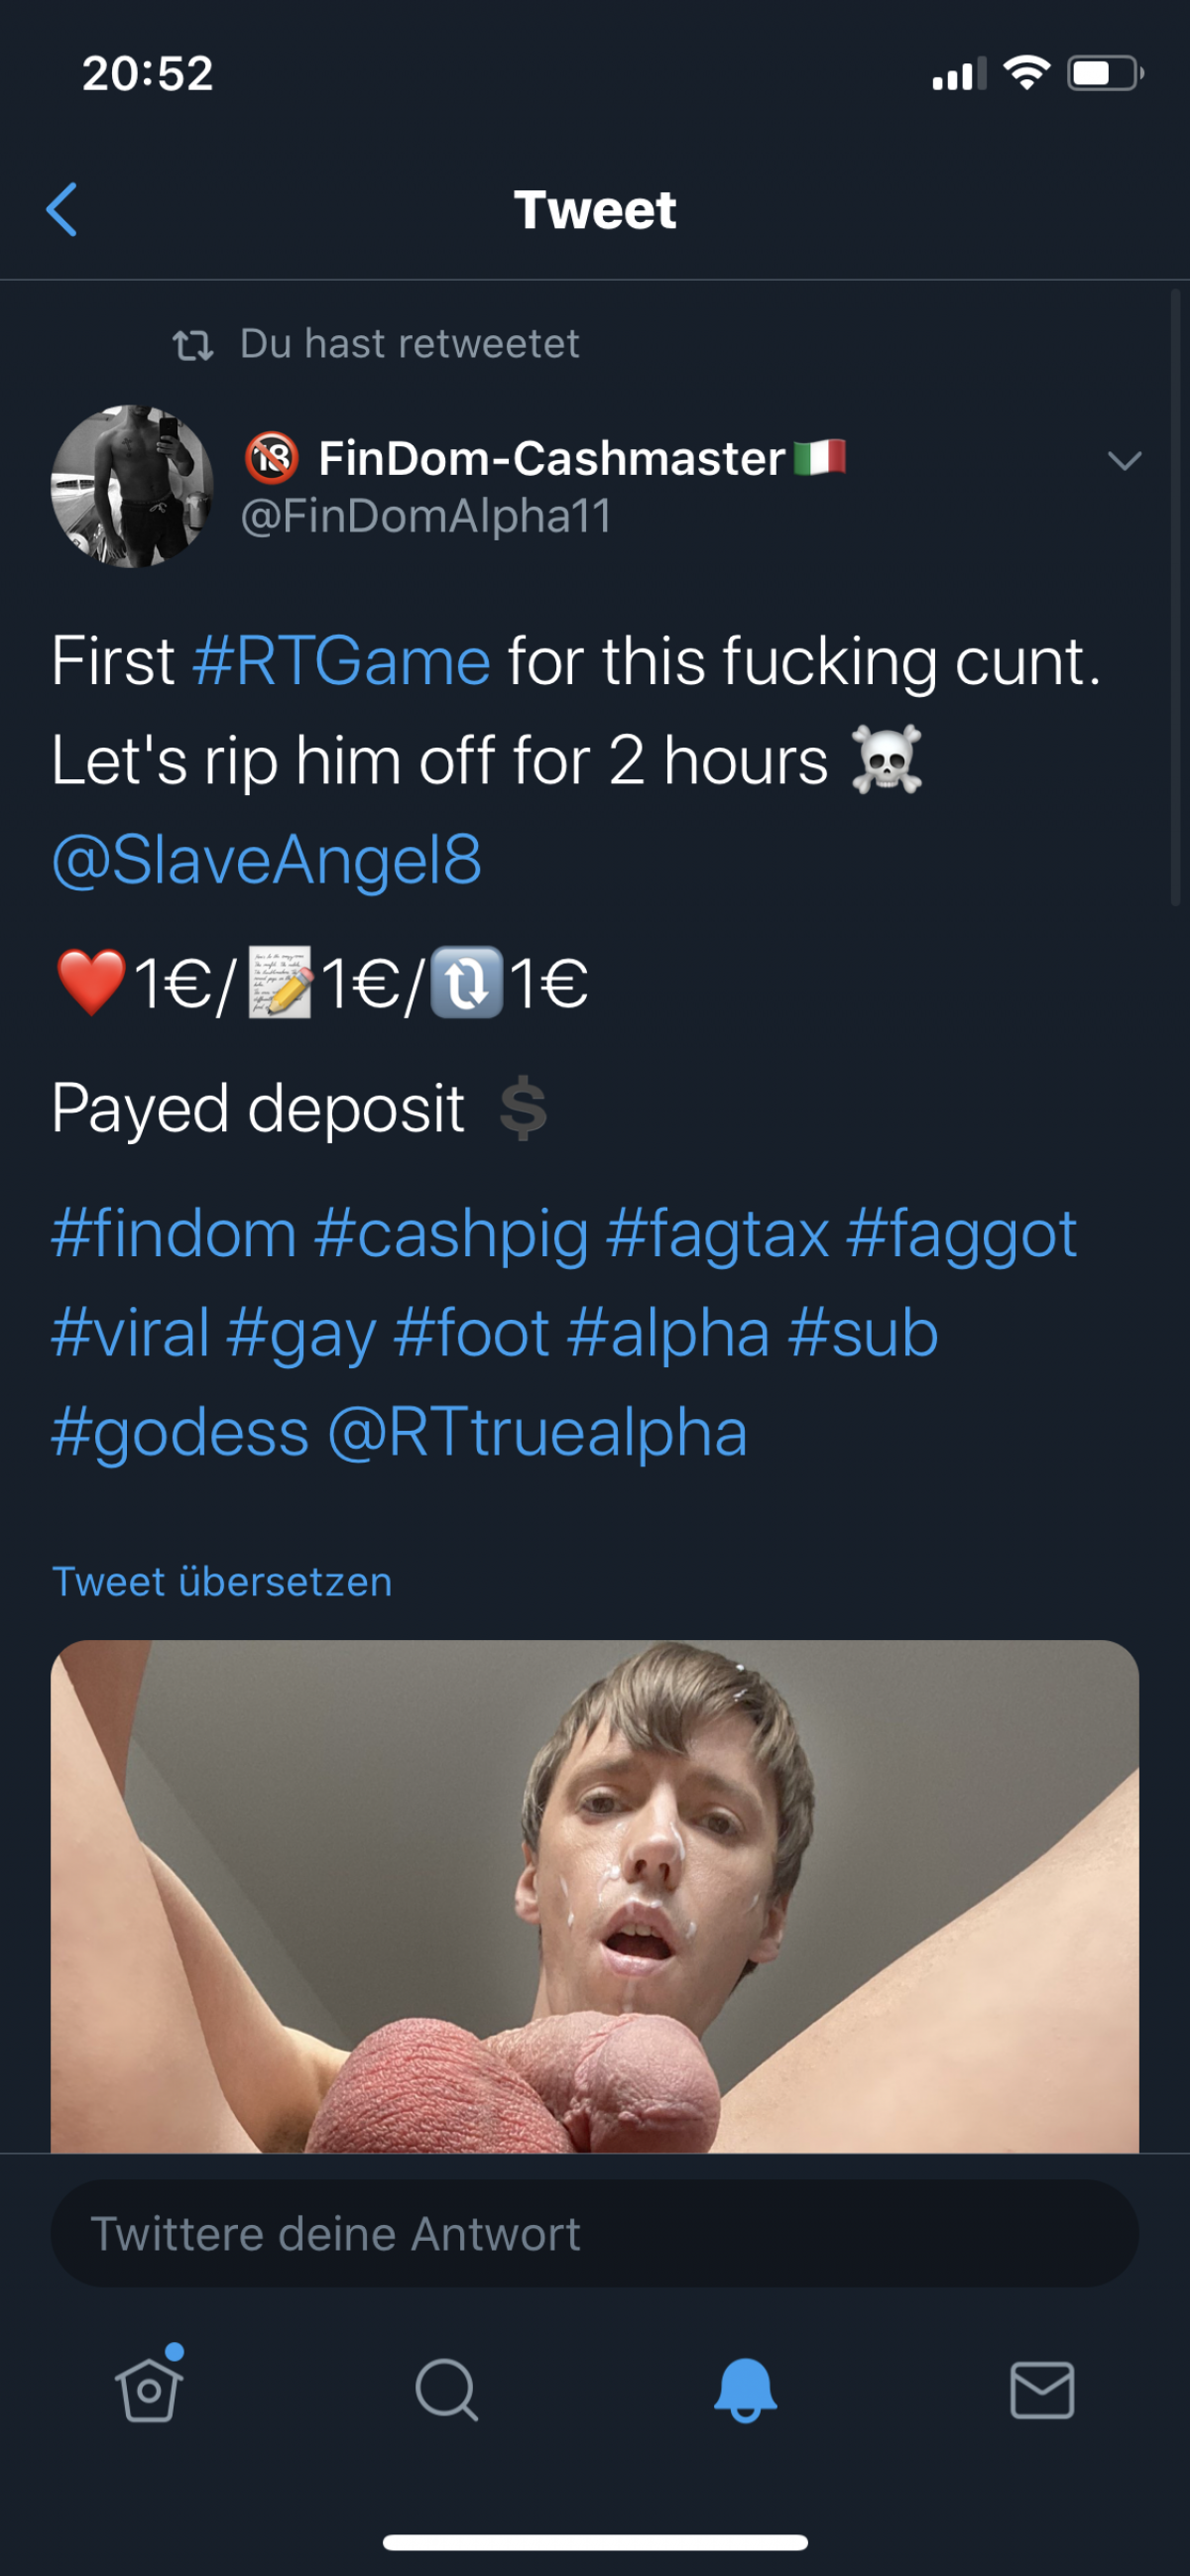Open the #findom hashtag
This screenshot has width=1190, height=2576.
pyautogui.click(x=174, y=1233)
